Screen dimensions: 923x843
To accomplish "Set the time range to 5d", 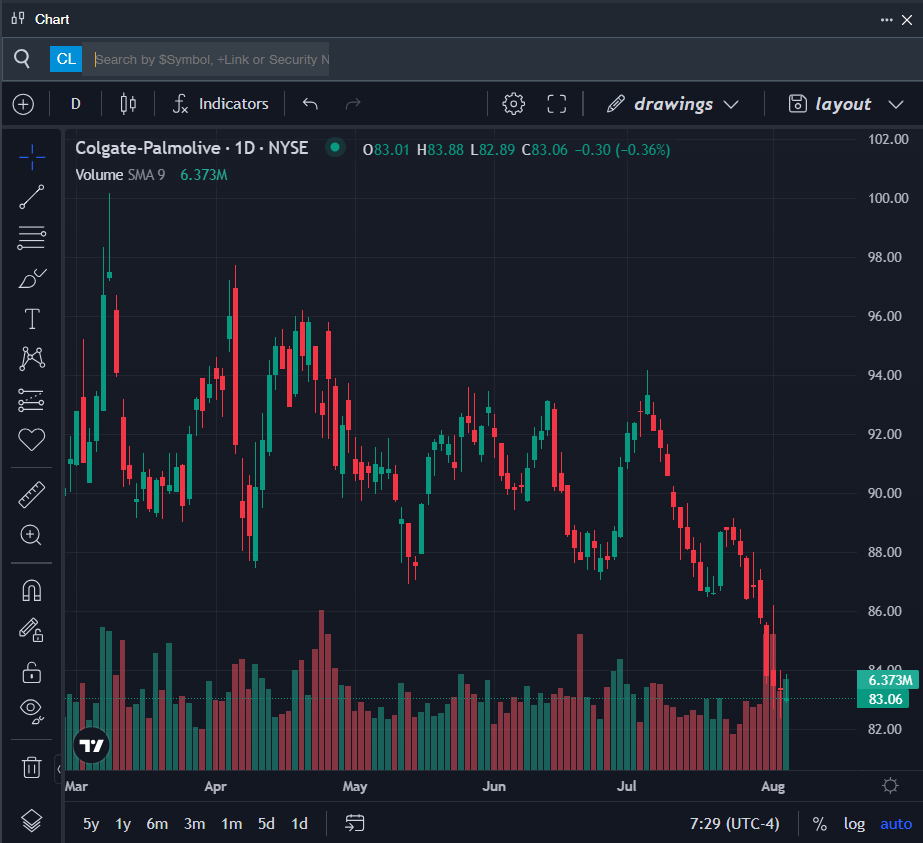I will pos(266,824).
